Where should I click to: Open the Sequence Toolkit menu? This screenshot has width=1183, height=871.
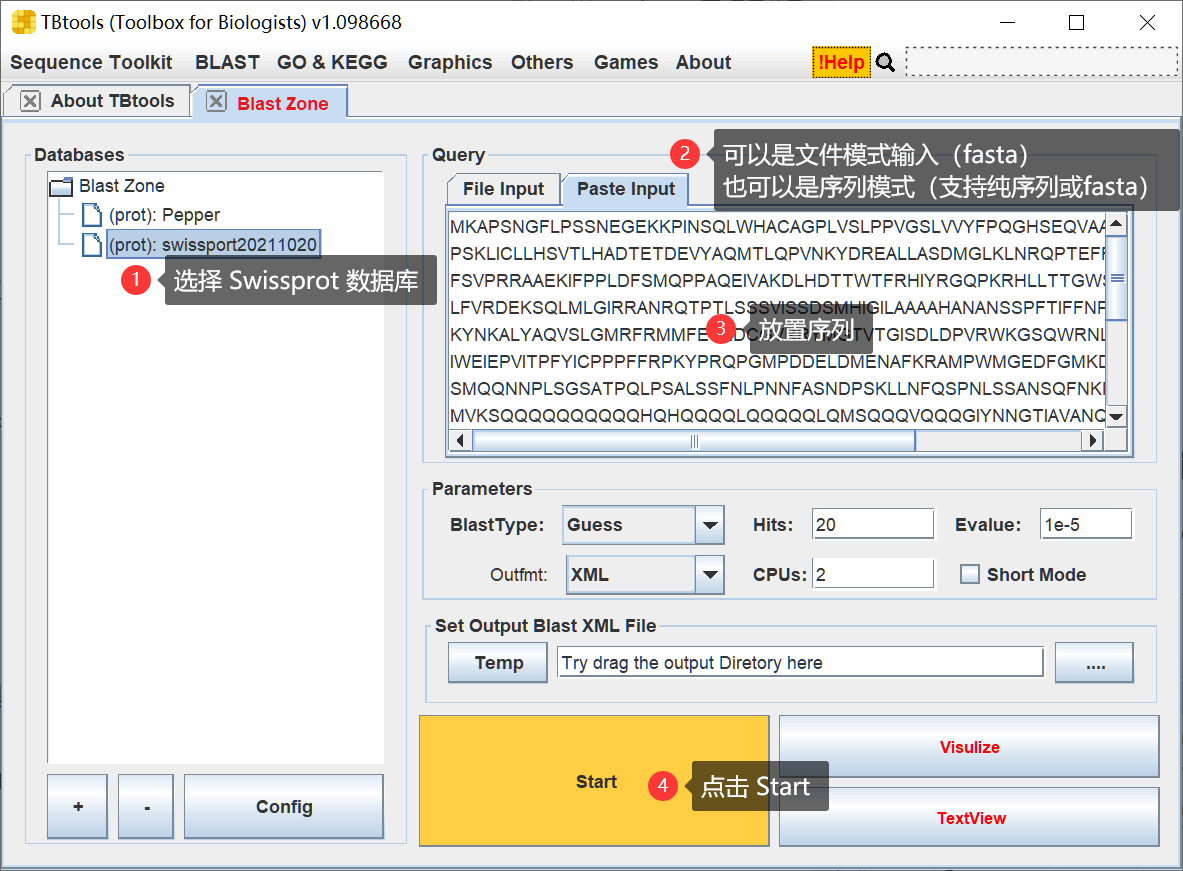91,63
